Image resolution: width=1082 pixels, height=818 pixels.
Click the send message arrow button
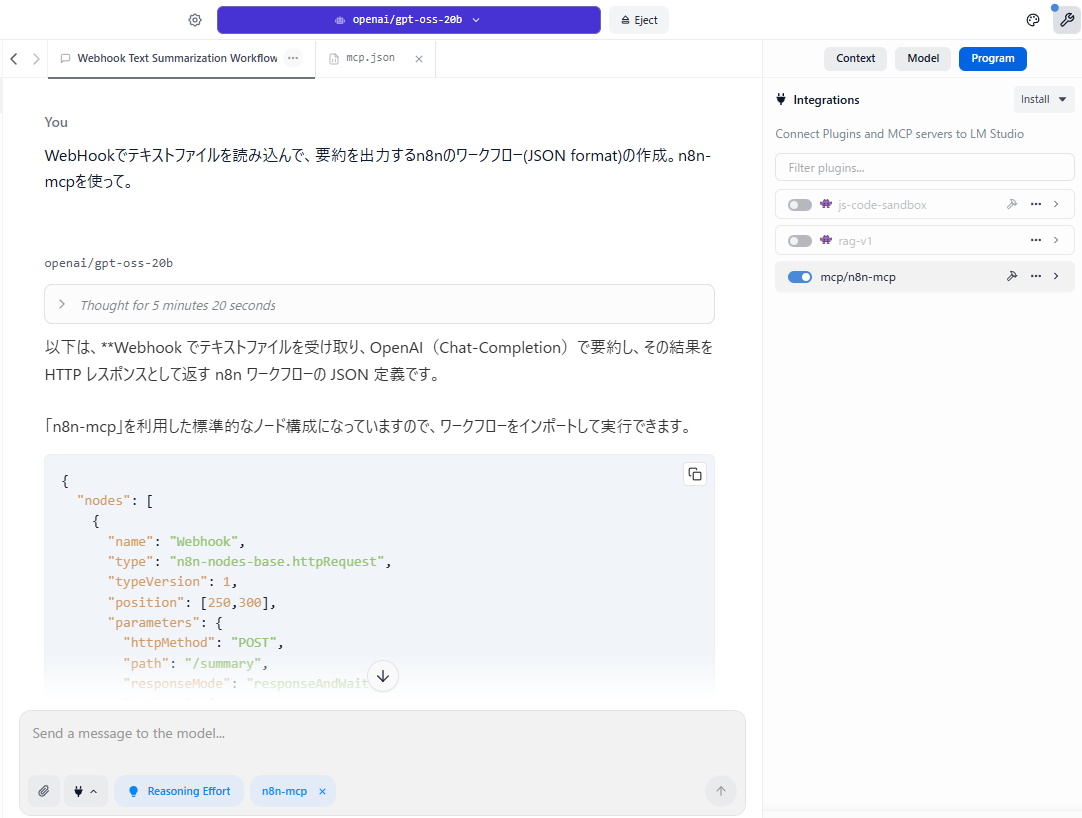tap(720, 791)
